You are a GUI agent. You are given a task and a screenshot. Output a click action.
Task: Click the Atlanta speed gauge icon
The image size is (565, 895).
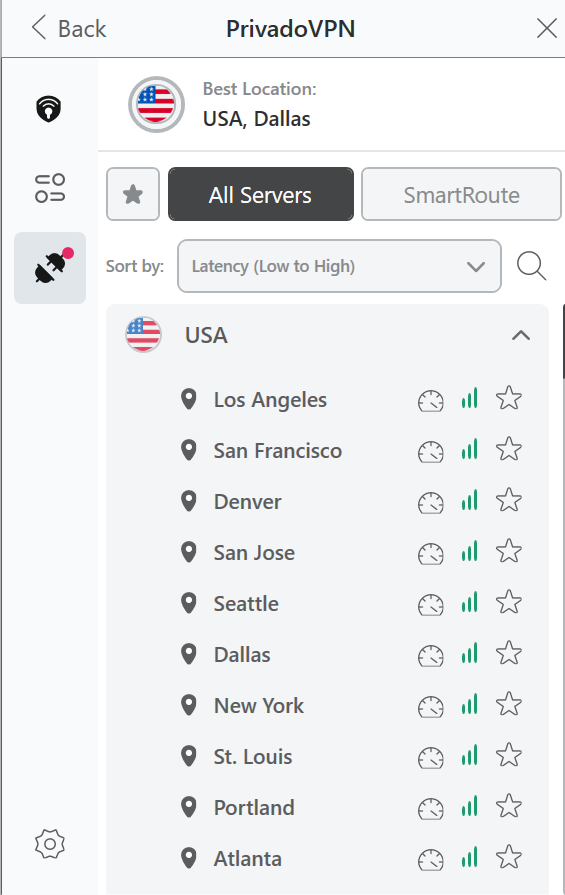pyautogui.click(x=431, y=860)
